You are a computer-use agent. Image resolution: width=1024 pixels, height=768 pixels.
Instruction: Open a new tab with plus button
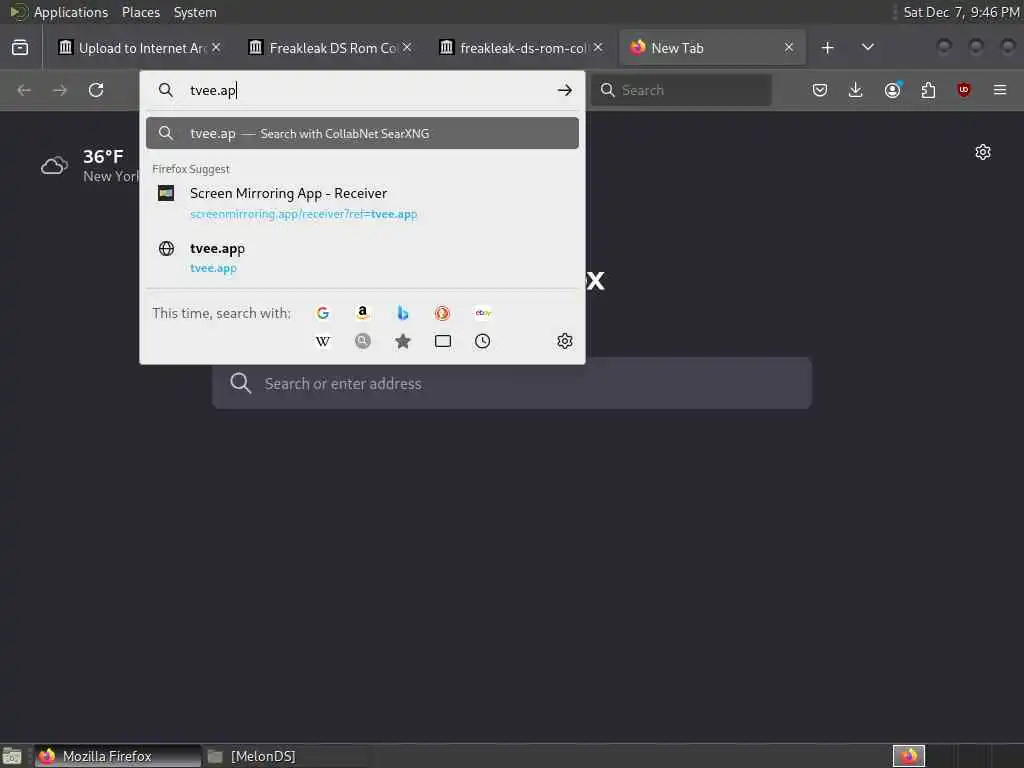click(x=827, y=48)
